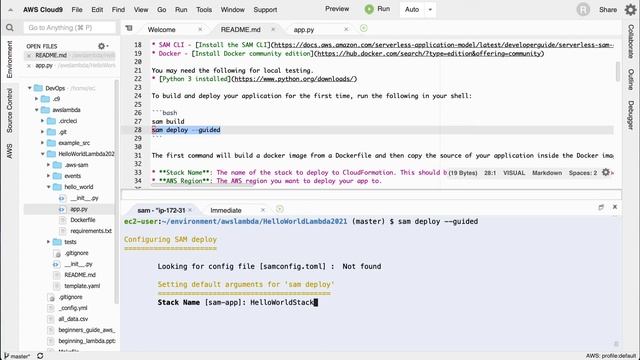This screenshot has width=640, height=360.
Task: Click the master branch icon in status bar
Action: pos(6,356)
